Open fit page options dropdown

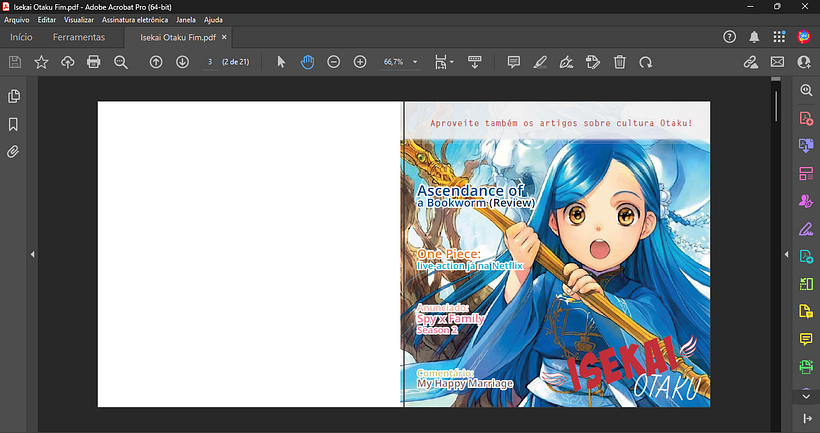point(444,62)
